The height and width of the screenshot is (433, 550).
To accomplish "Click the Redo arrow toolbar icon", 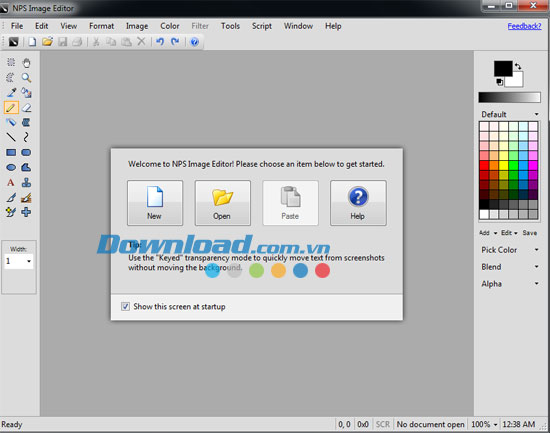I will (x=175, y=42).
